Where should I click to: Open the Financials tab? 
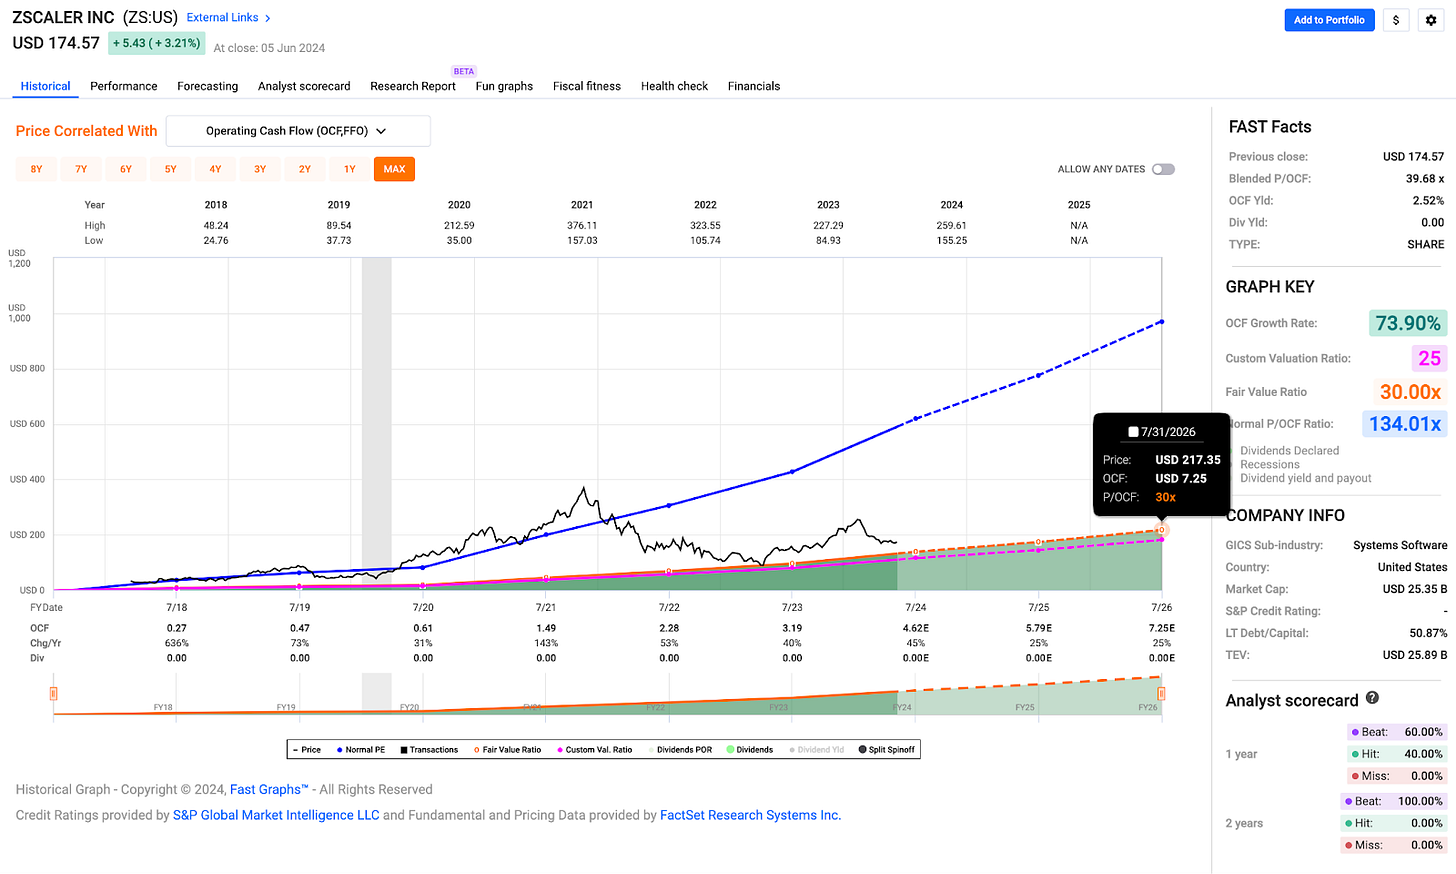(x=754, y=86)
